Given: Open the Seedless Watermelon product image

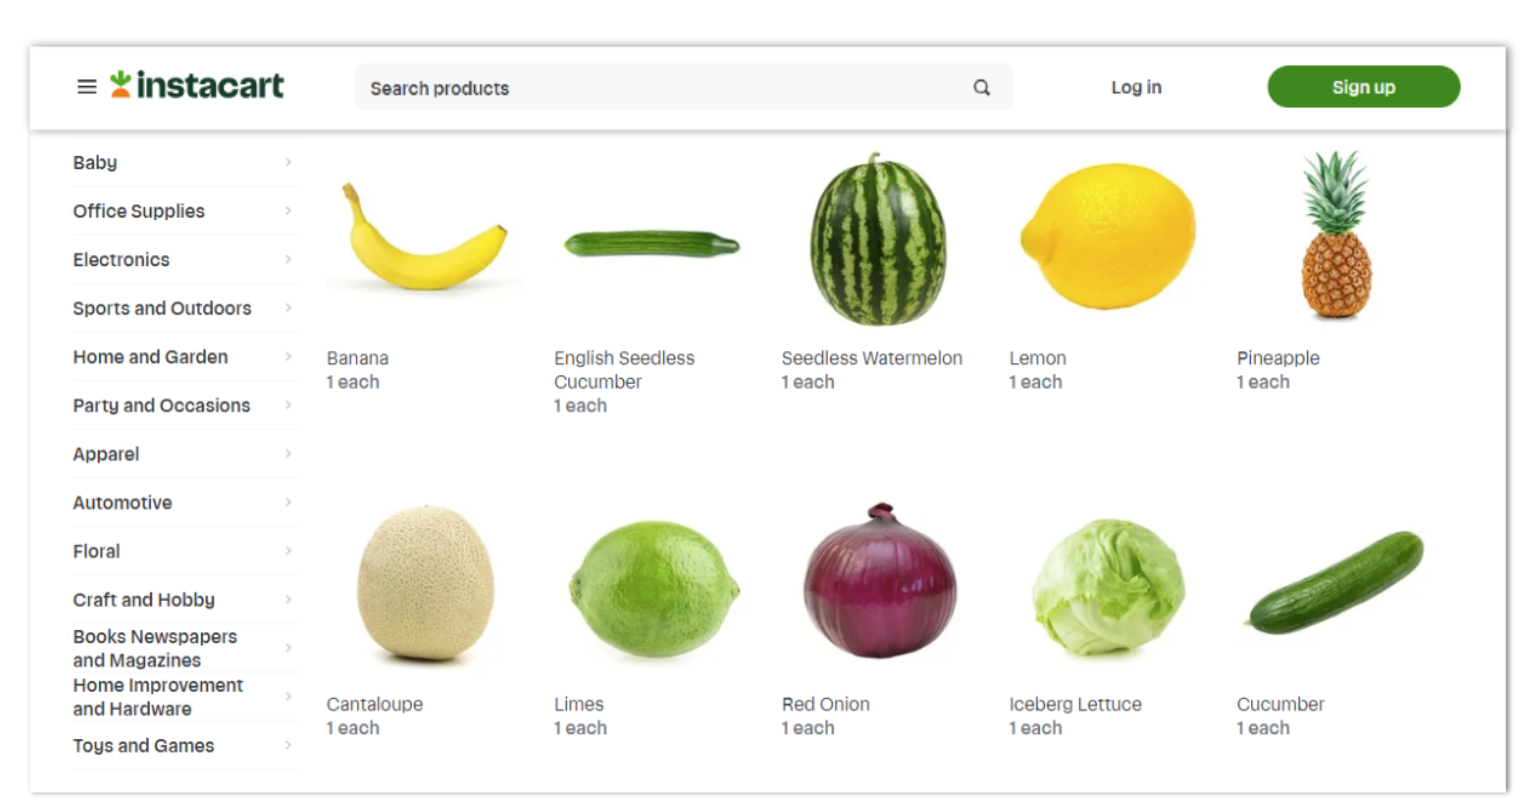Looking at the screenshot, I should 878,240.
